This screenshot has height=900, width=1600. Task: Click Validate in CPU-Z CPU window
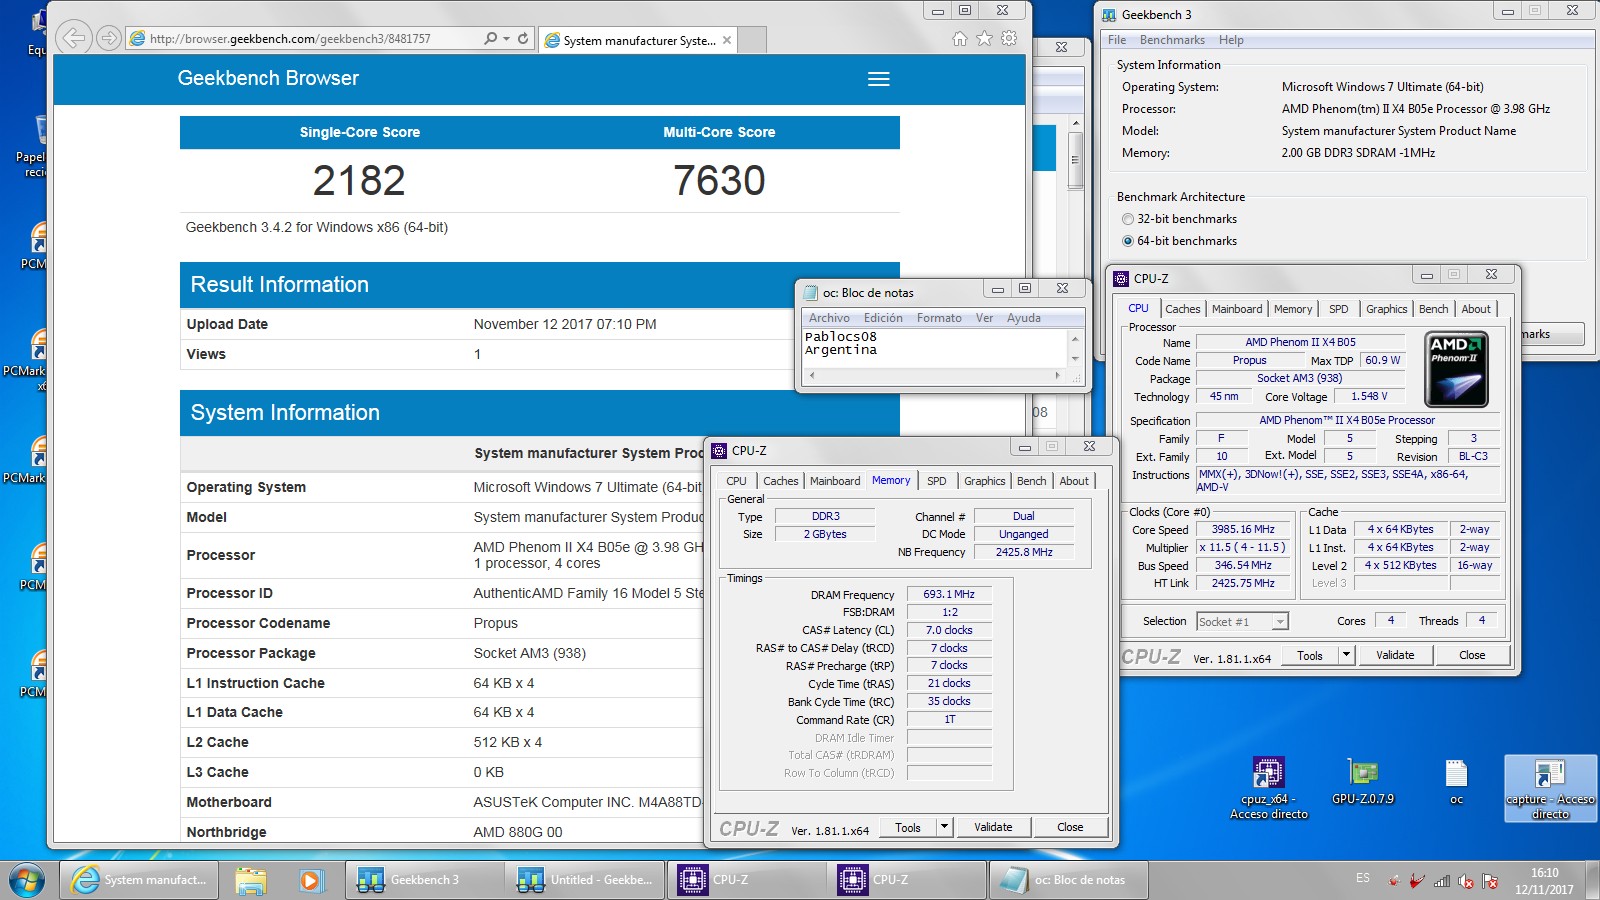1395,655
